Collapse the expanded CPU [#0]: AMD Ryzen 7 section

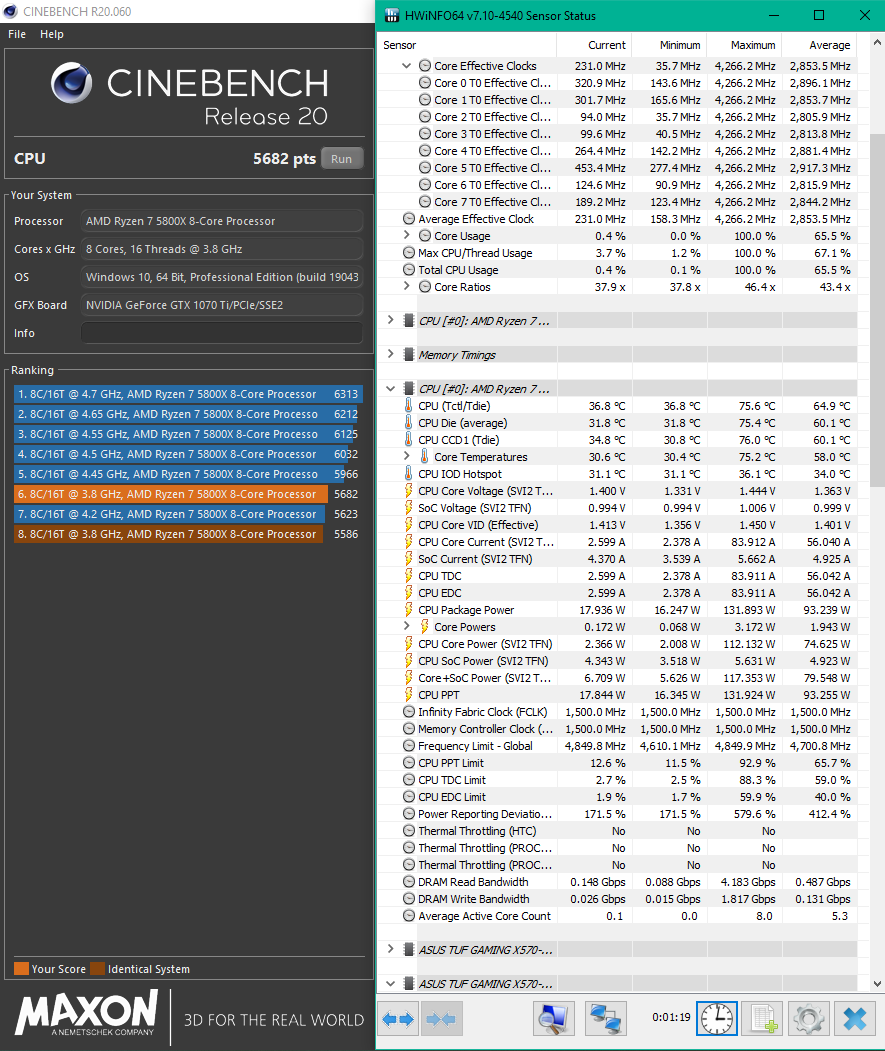[x=391, y=388]
